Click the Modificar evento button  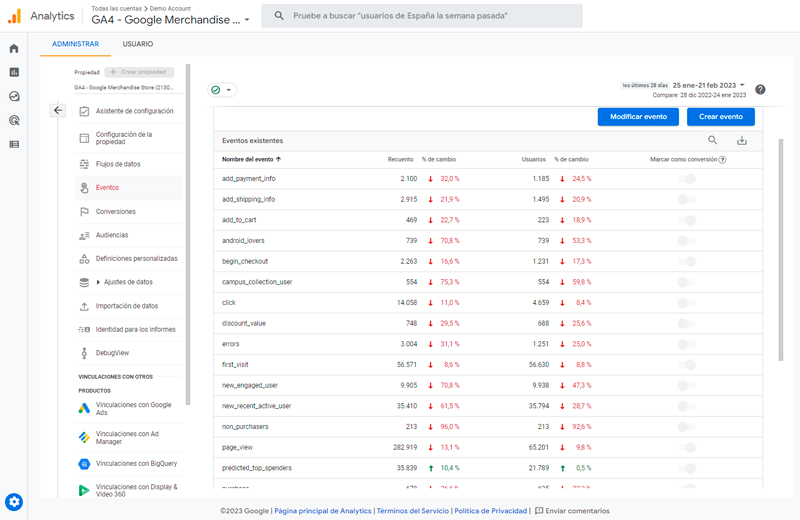click(638, 117)
